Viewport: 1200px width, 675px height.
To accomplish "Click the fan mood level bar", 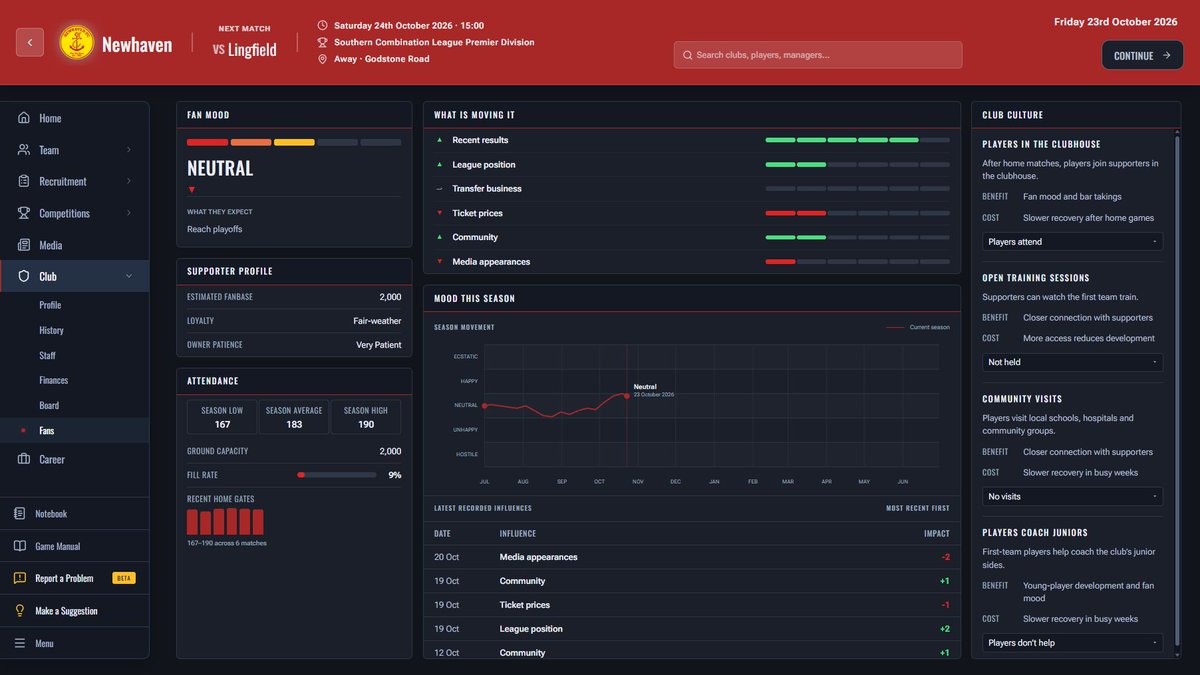I will tap(294, 142).
